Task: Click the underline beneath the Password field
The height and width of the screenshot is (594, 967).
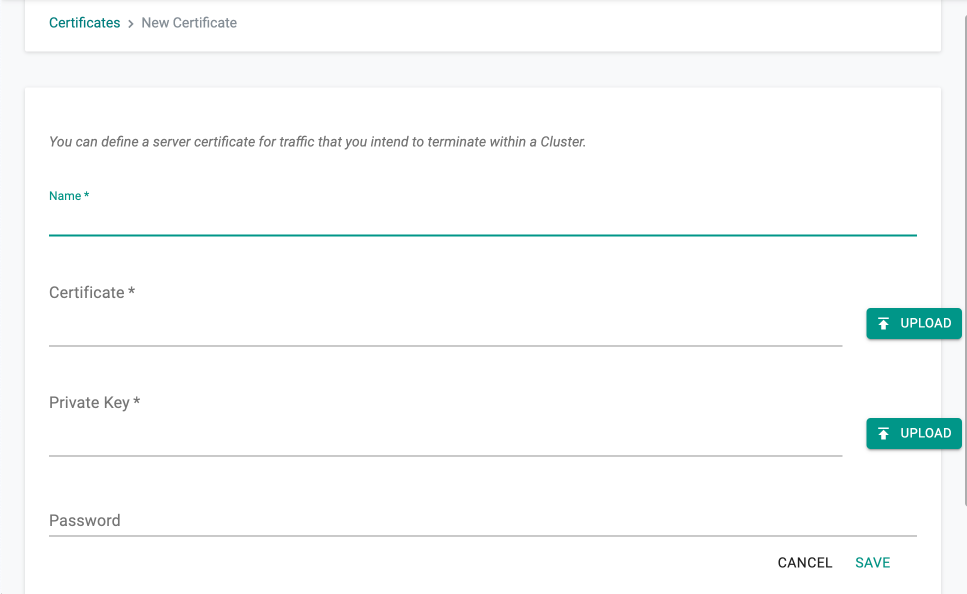Action: click(483, 536)
